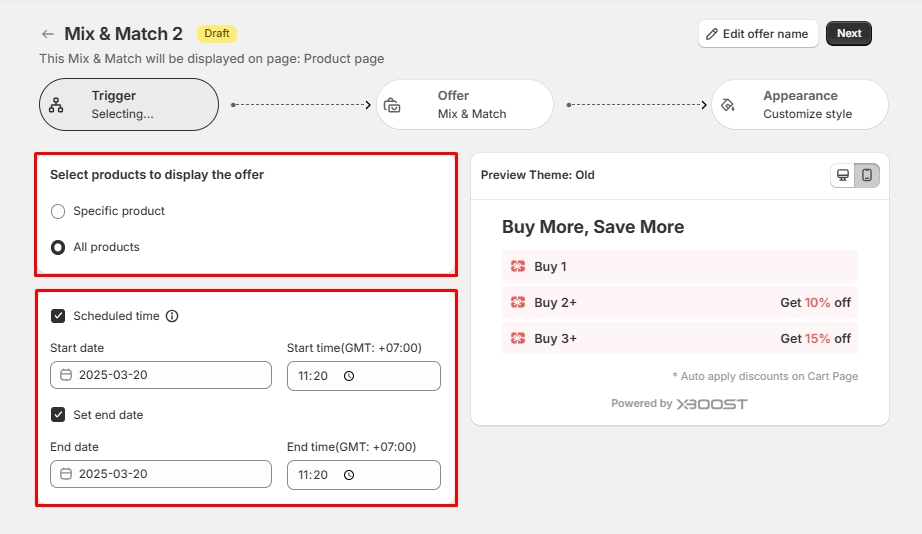Click the Edit offer name button
Screen dimensions: 922x534
click(x=757, y=34)
